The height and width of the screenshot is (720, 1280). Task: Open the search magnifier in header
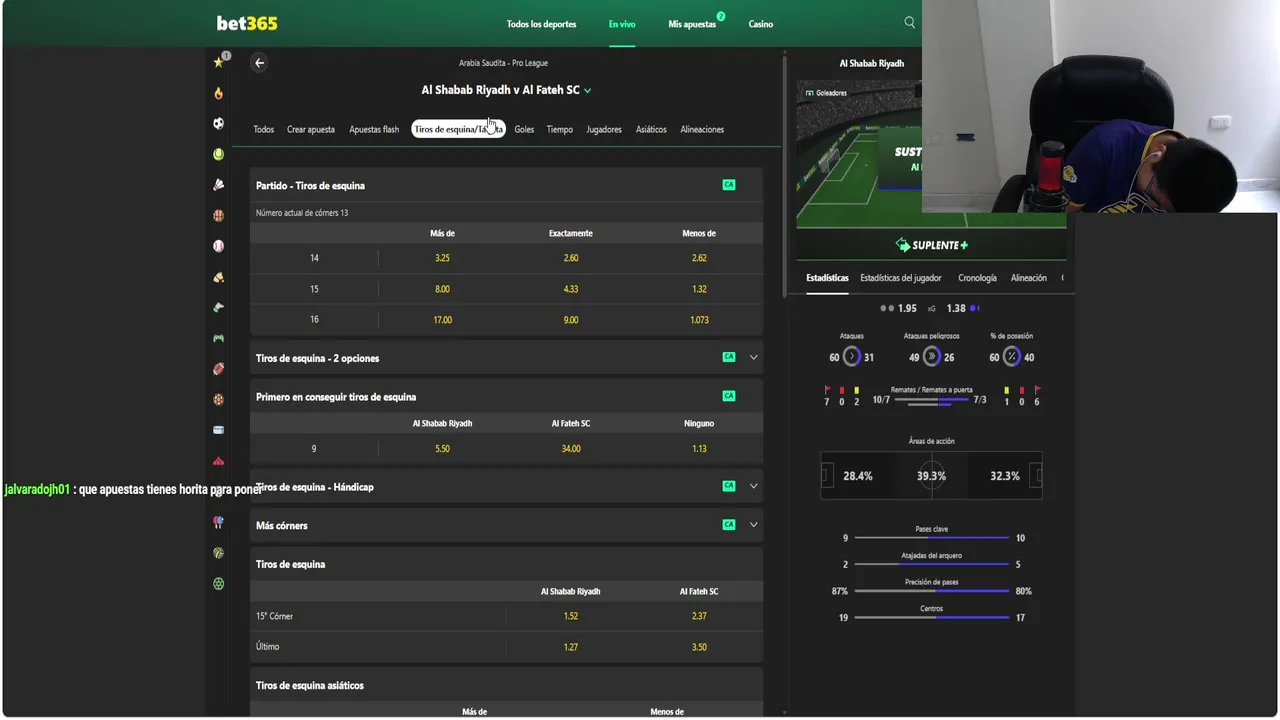tap(909, 23)
